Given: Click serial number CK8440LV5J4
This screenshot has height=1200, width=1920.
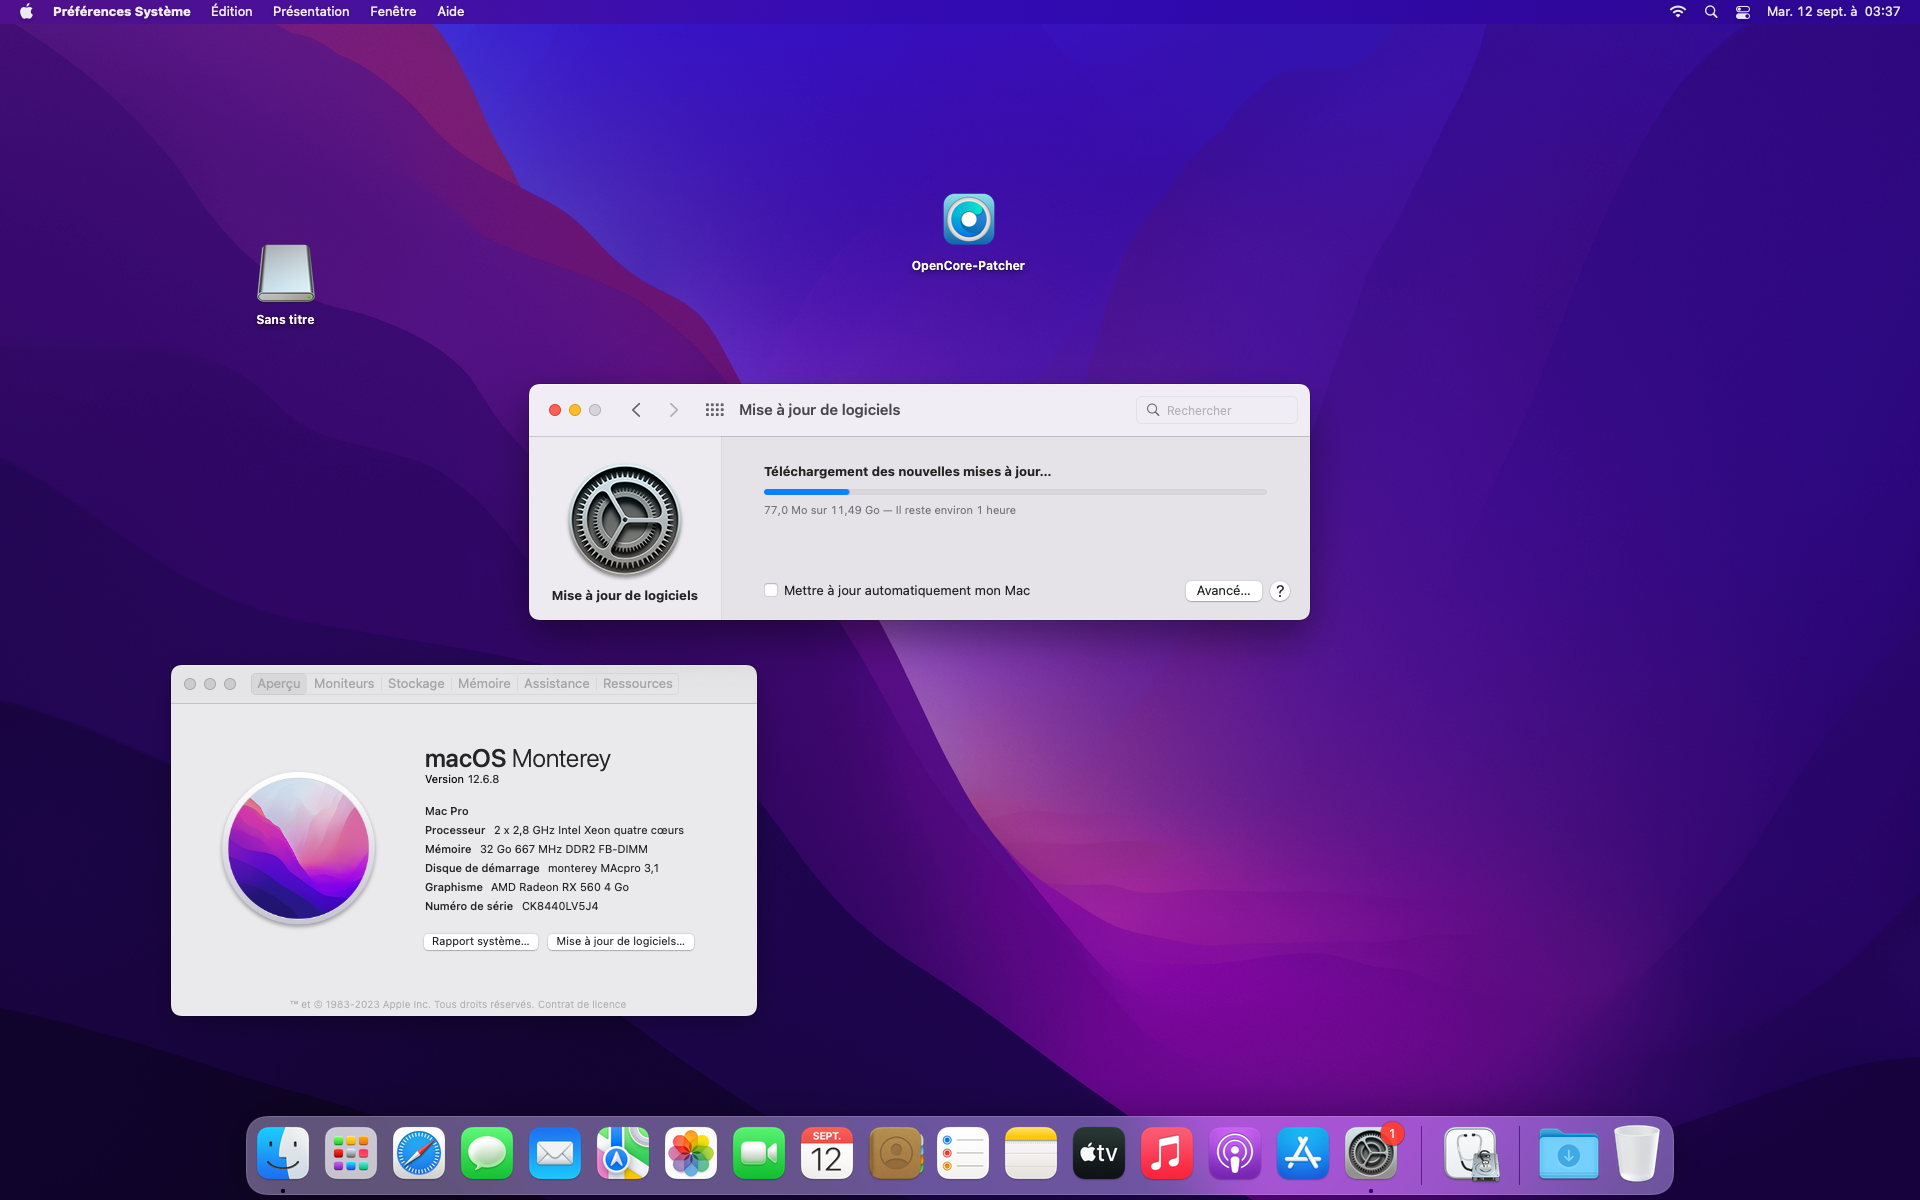Looking at the screenshot, I should pos(560,907).
